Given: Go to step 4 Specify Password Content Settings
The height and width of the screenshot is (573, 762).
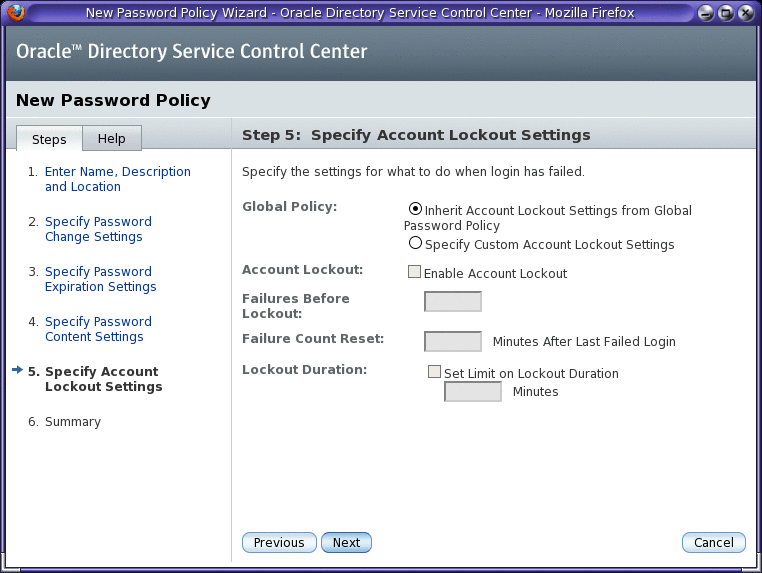Looking at the screenshot, I should tap(98, 329).
